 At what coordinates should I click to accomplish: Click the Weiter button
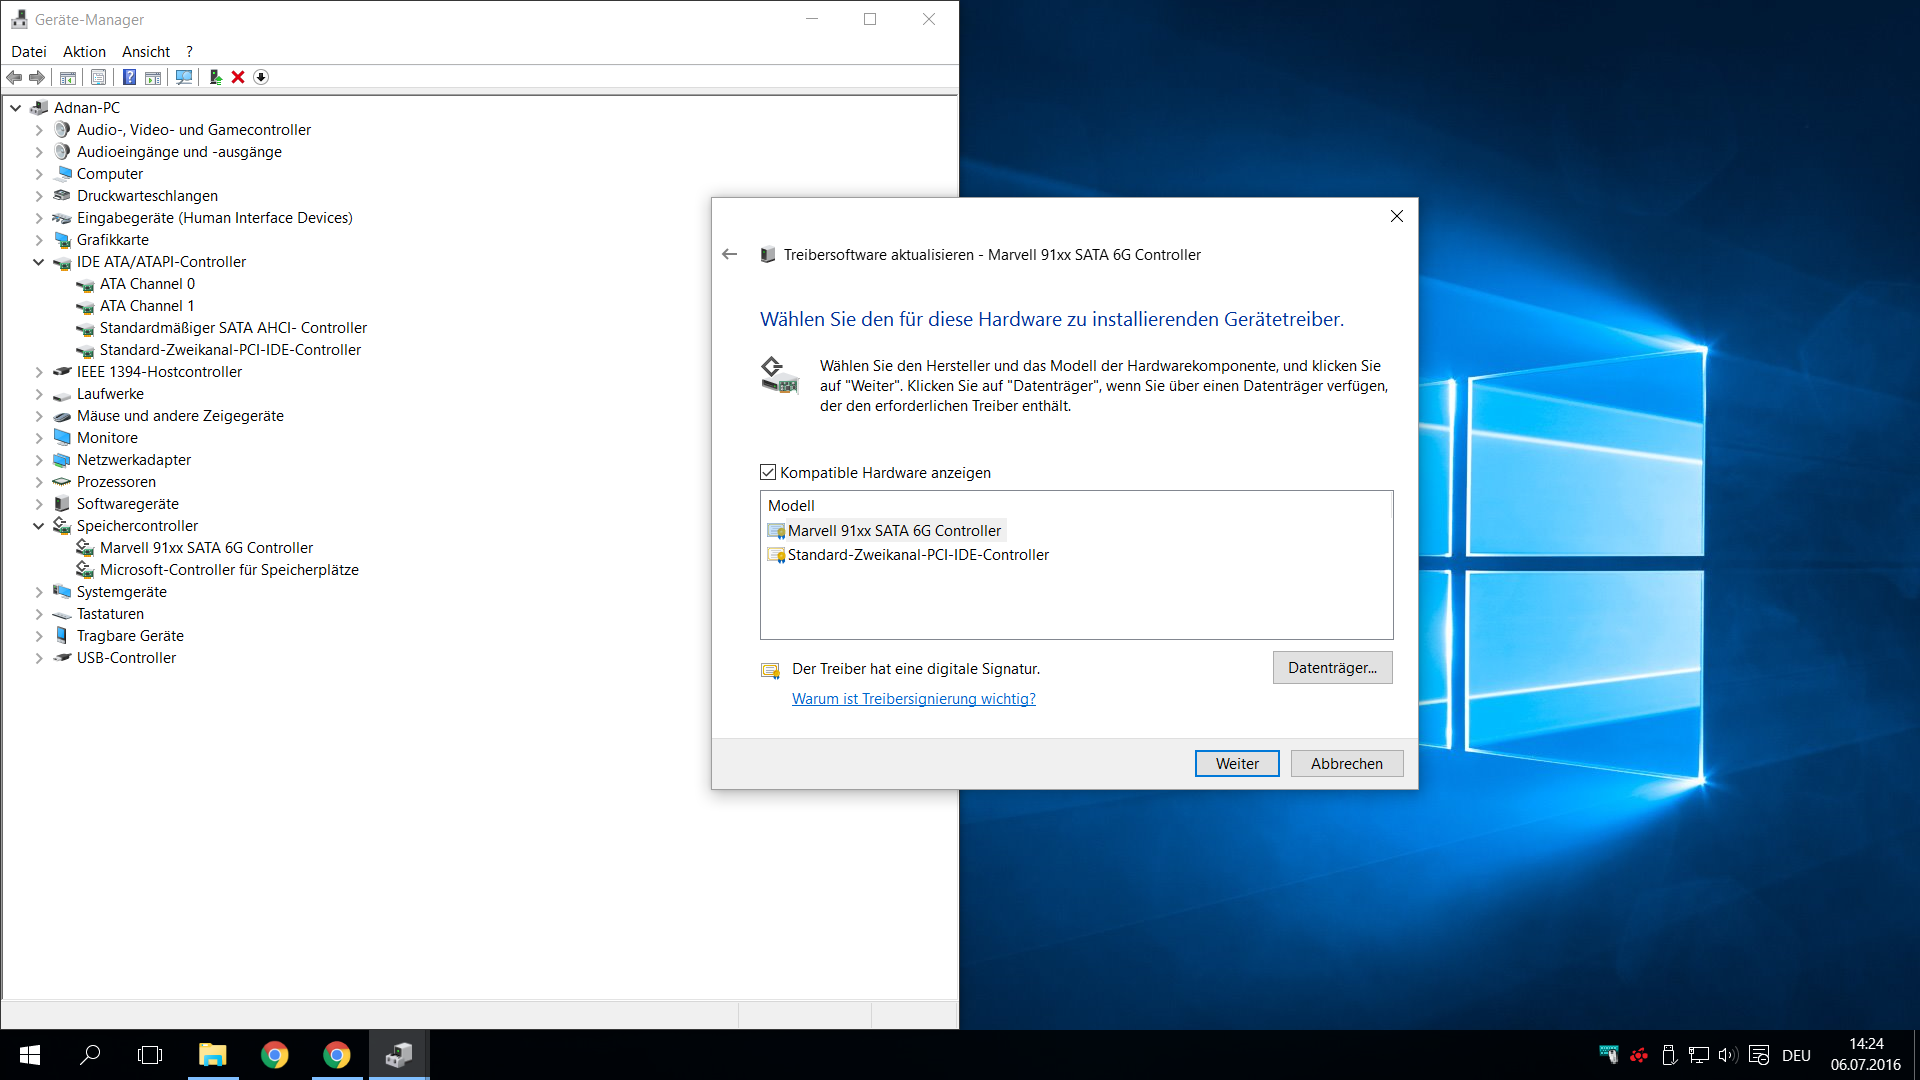click(x=1236, y=764)
